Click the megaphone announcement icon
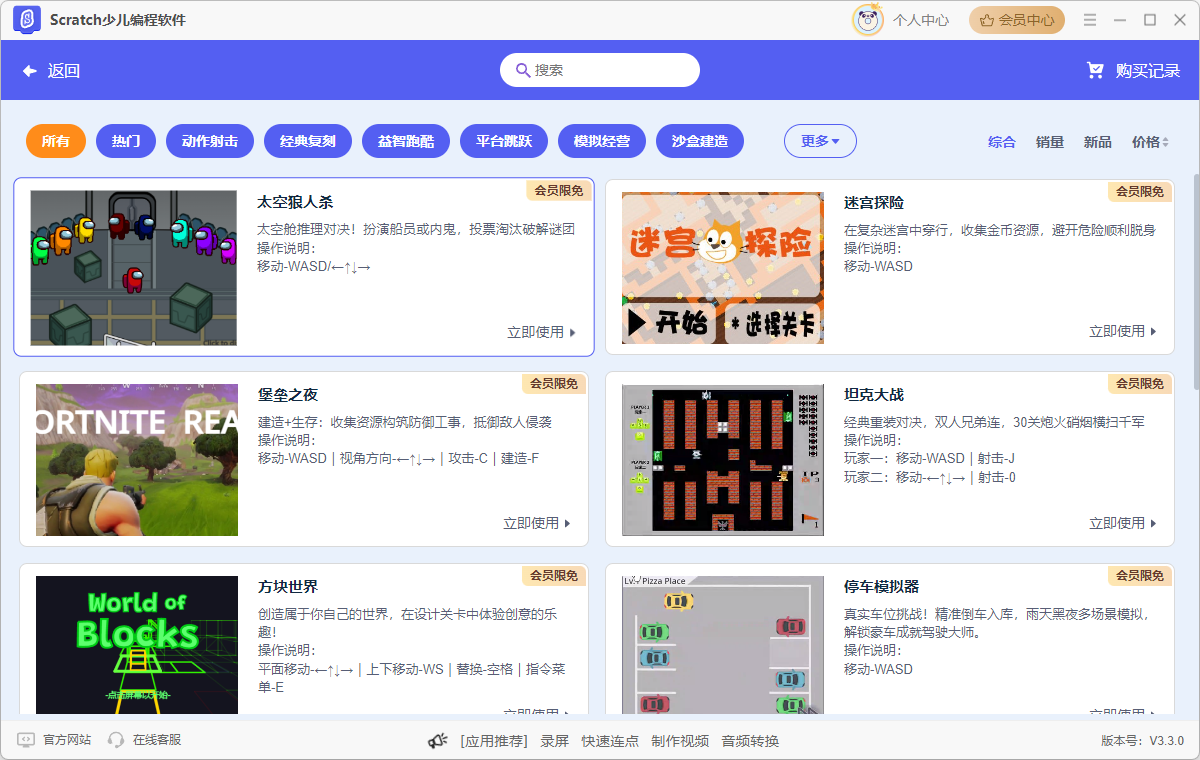 pyautogui.click(x=437, y=741)
